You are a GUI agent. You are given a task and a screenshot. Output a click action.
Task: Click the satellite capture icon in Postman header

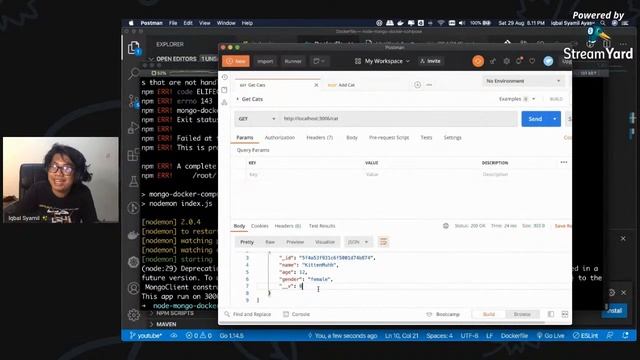[493, 61]
